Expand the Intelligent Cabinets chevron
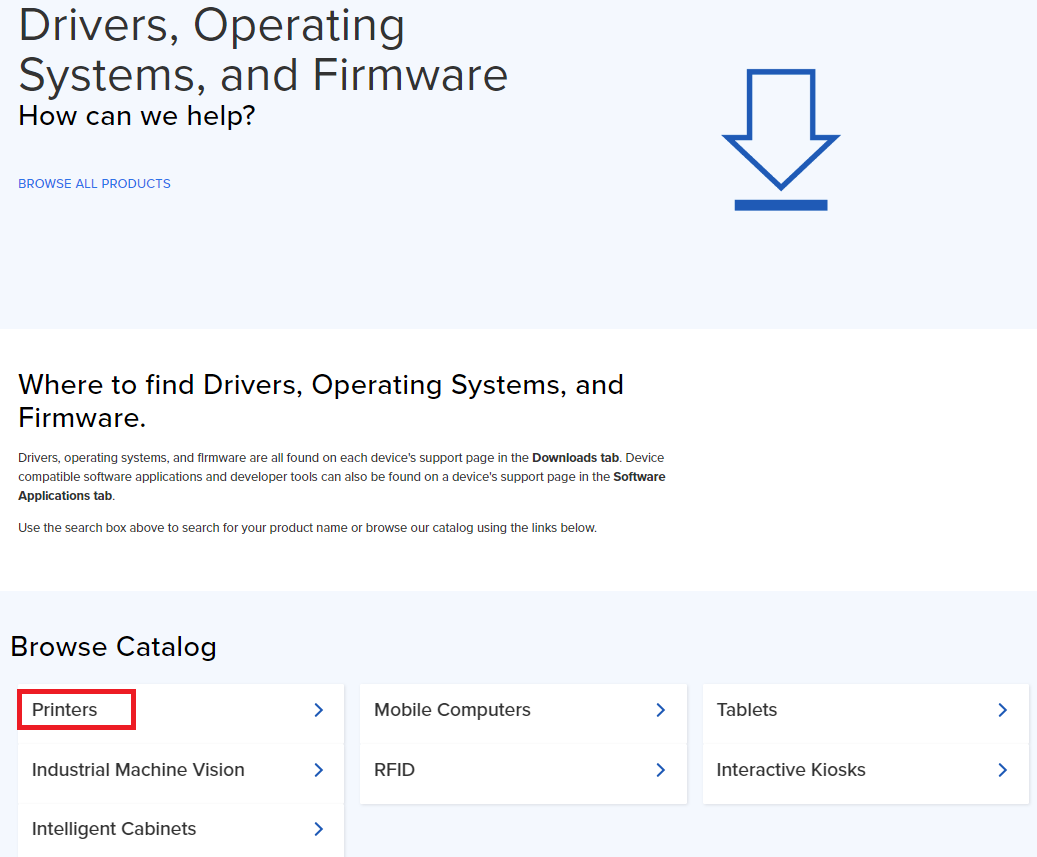This screenshot has width=1037, height=857. coord(318,829)
